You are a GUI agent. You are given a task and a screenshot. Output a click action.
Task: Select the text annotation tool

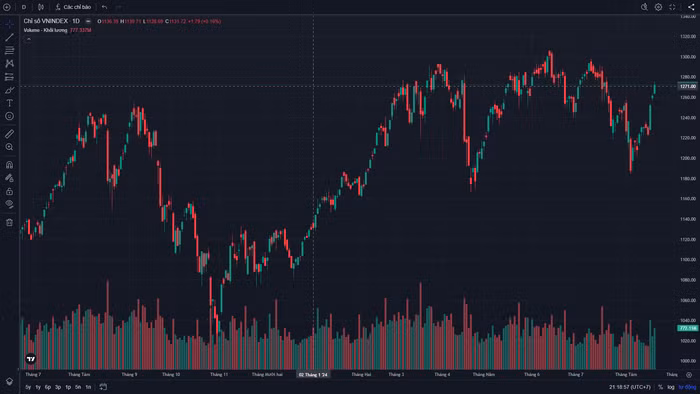pos(9,103)
